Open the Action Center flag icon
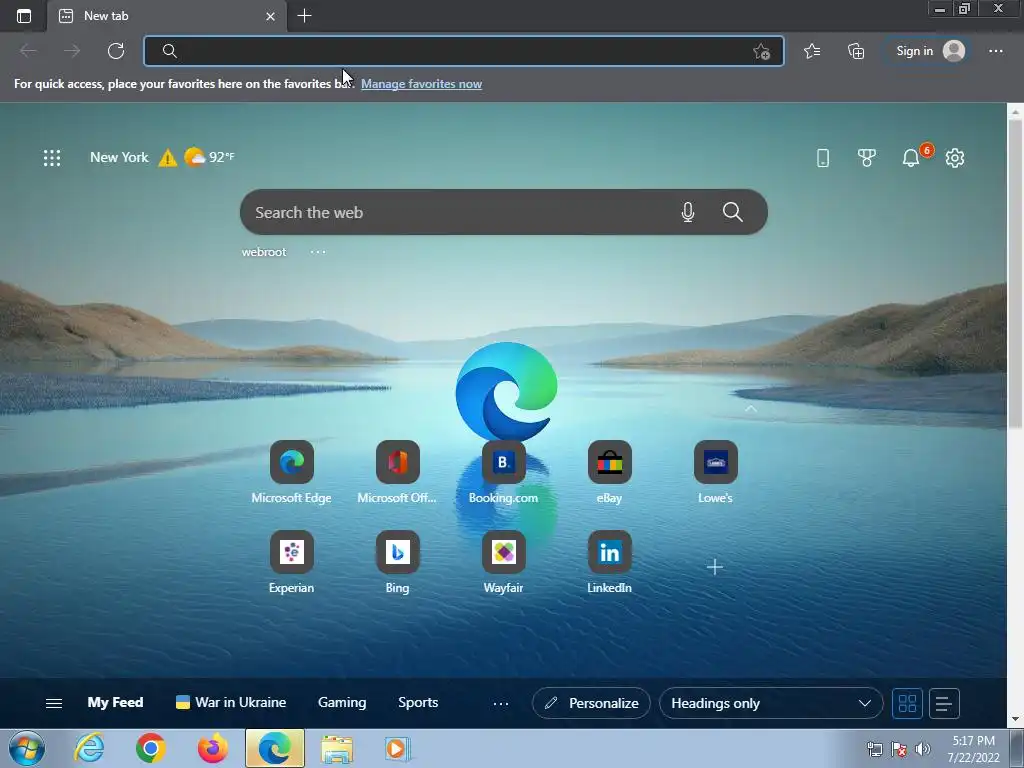Image resolution: width=1024 pixels, height=768 pixels. pos(899,749)
